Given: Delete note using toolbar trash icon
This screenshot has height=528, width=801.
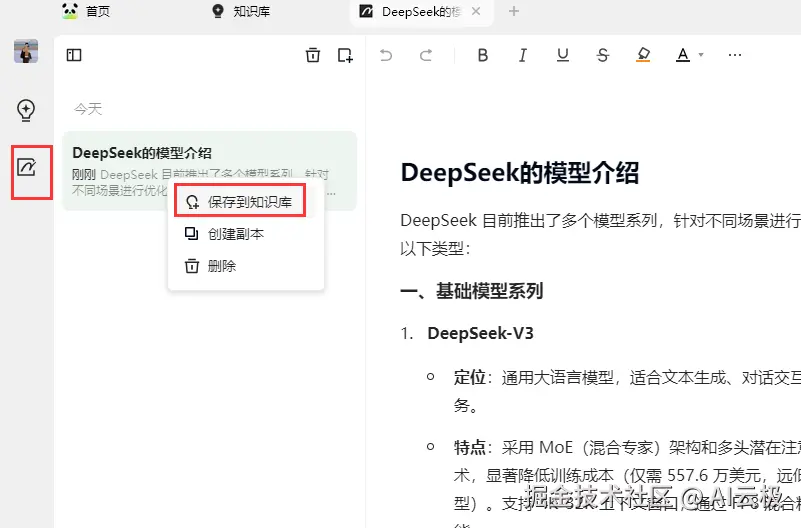Looking at the screenshot, I should pyautogui.click(x=313, y=55).
